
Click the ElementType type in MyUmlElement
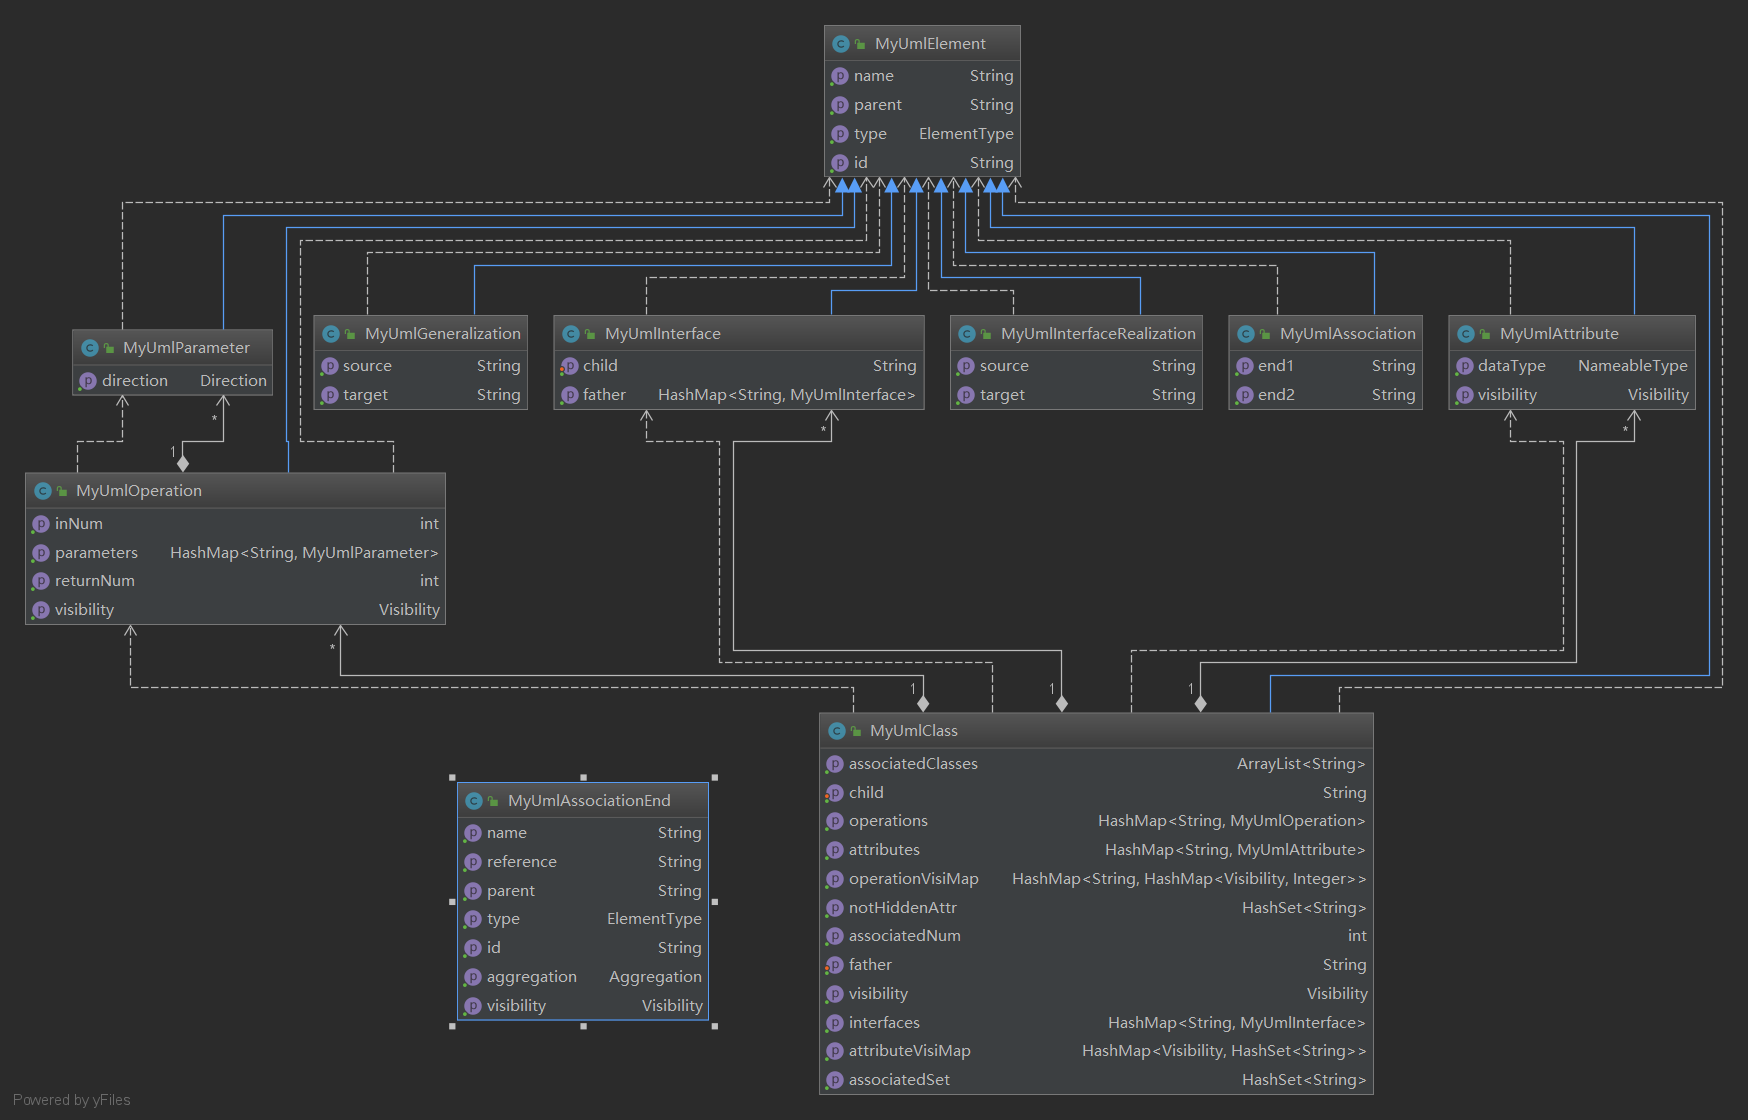click(965, 134)
